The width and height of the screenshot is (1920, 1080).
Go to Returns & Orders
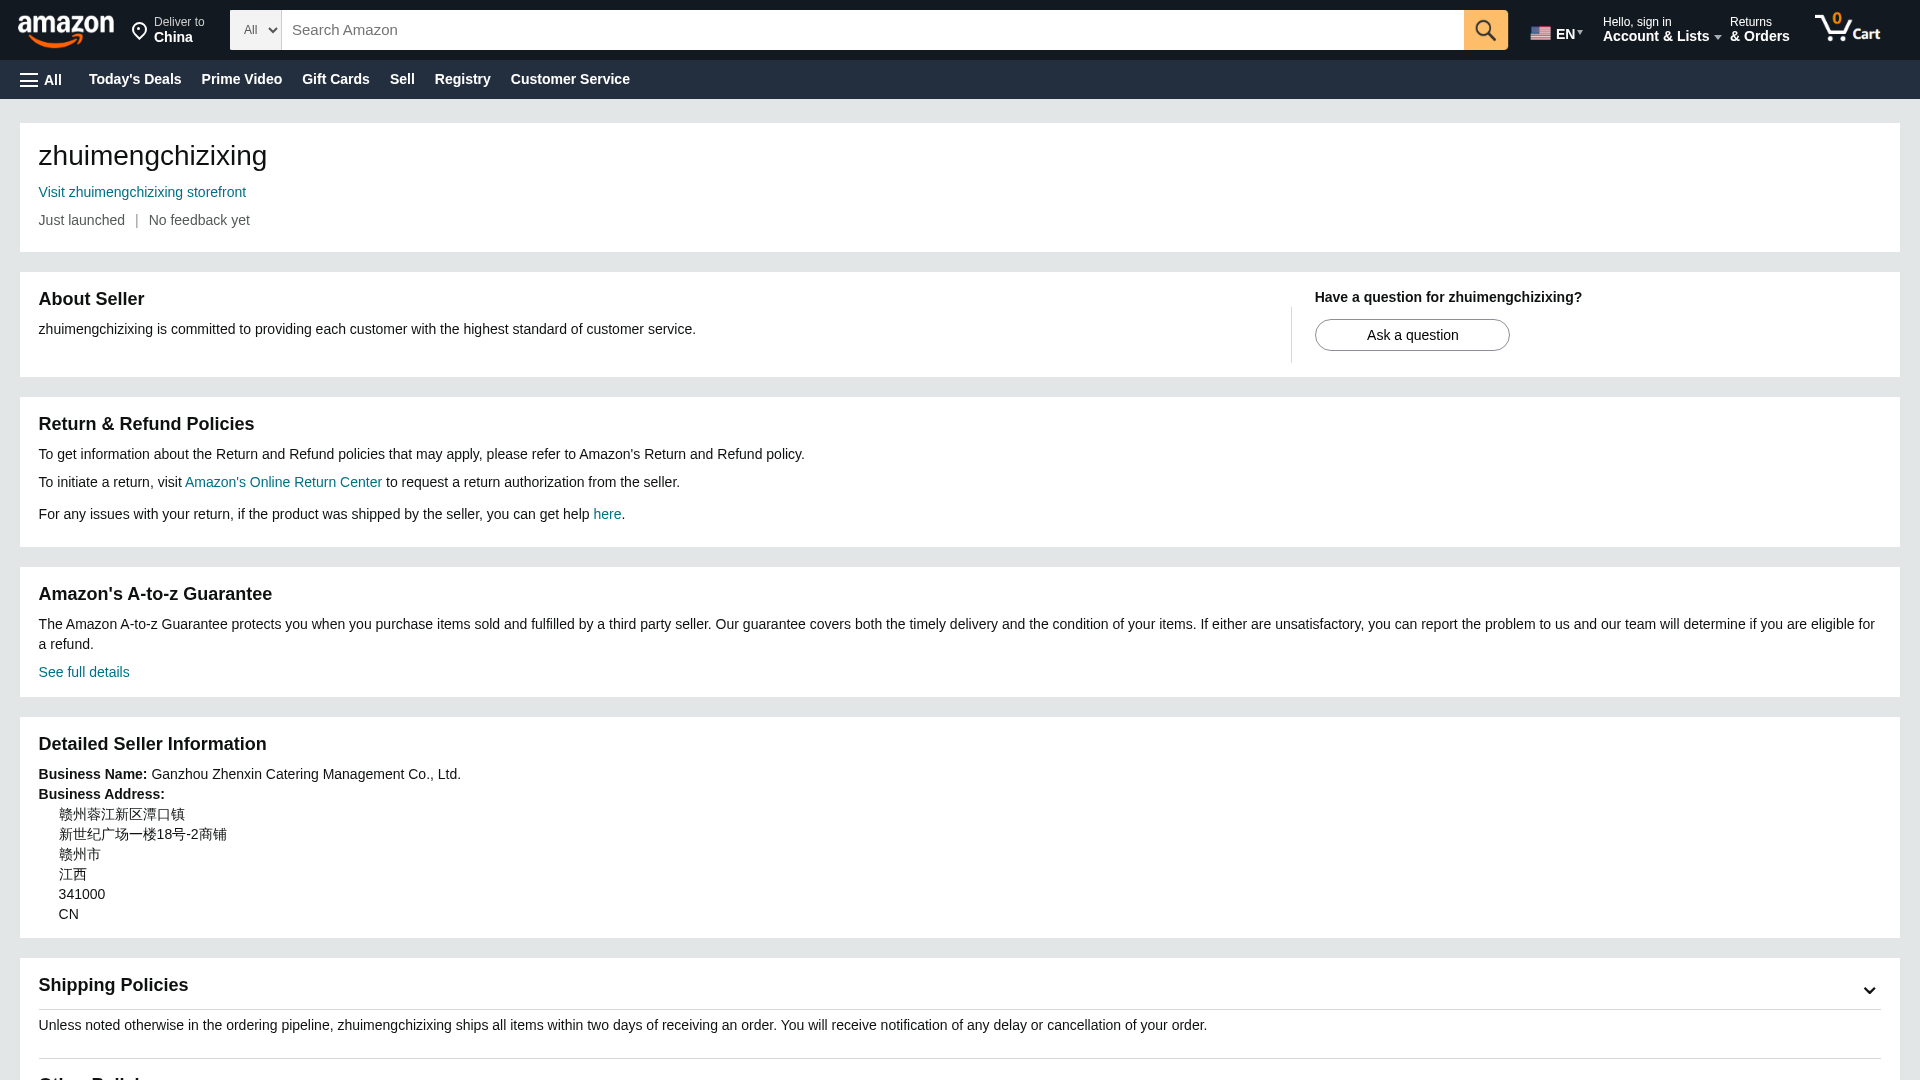1759,30
